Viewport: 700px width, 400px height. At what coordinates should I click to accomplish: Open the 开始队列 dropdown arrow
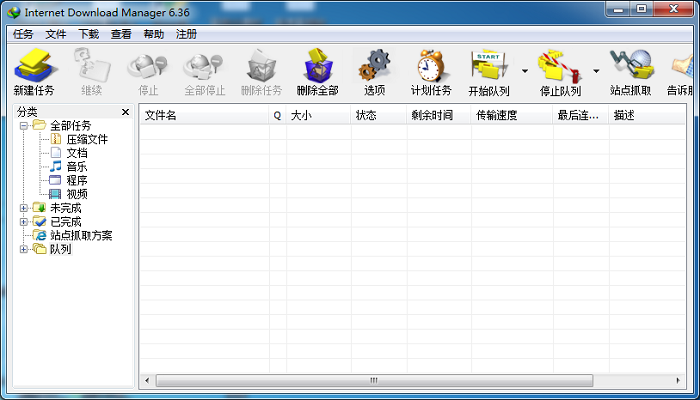click(x=525, y=71)
